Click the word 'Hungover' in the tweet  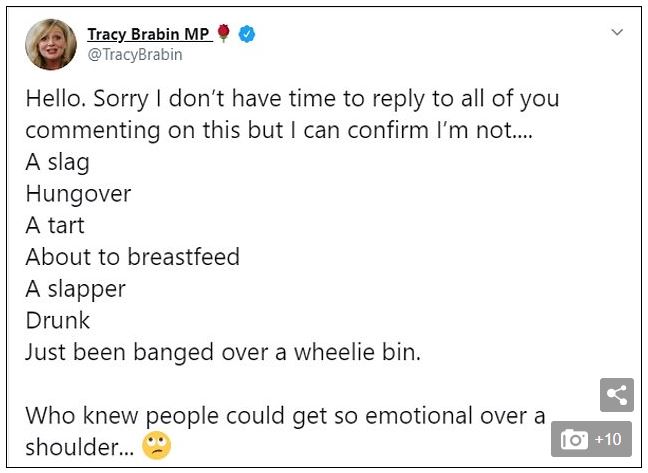point(78,194)
